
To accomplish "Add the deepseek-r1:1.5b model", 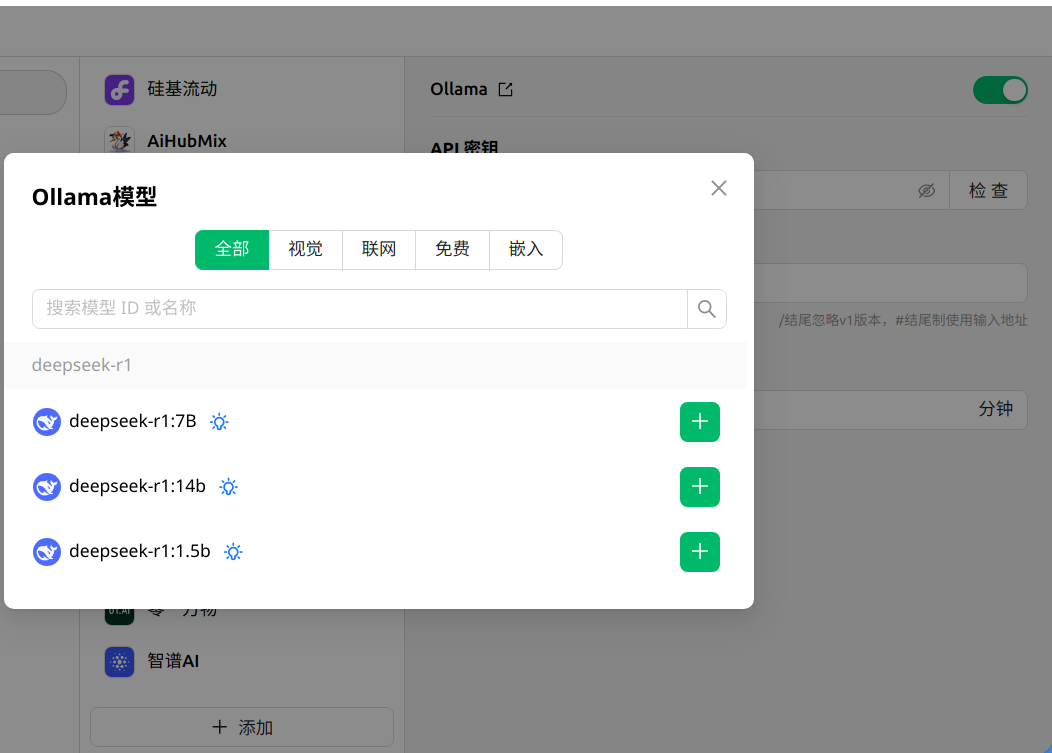I will point(700,552).
